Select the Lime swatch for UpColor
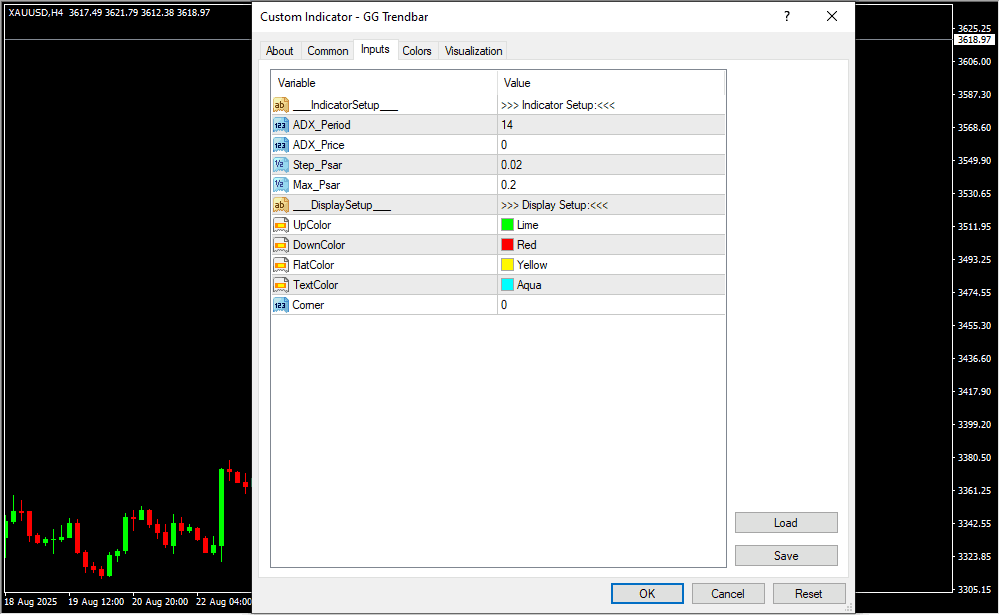Screen dimensions: 1000x615 (x=508, y=225)
